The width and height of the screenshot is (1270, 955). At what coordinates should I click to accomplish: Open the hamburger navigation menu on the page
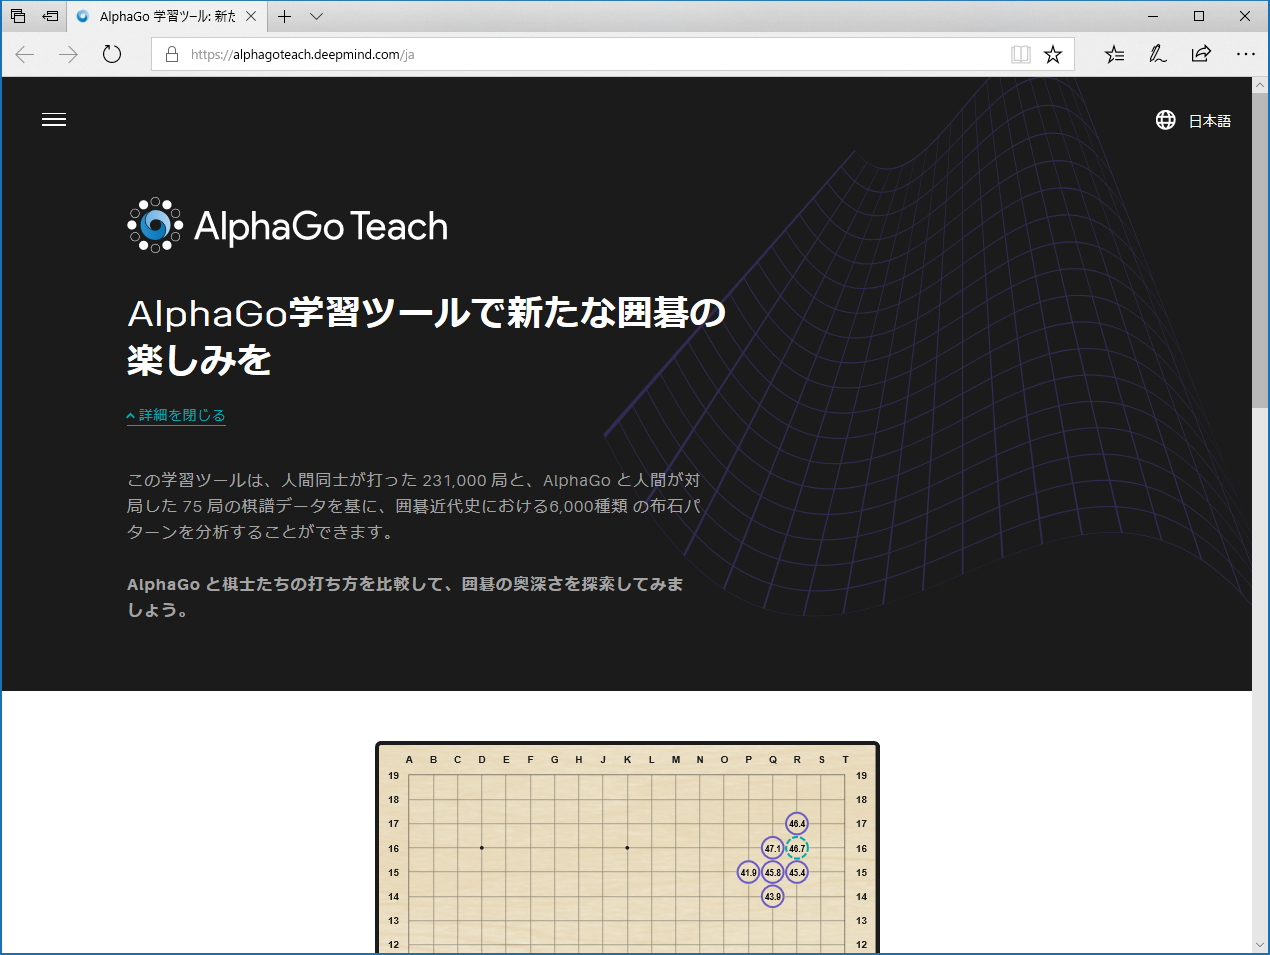(53, 120)
